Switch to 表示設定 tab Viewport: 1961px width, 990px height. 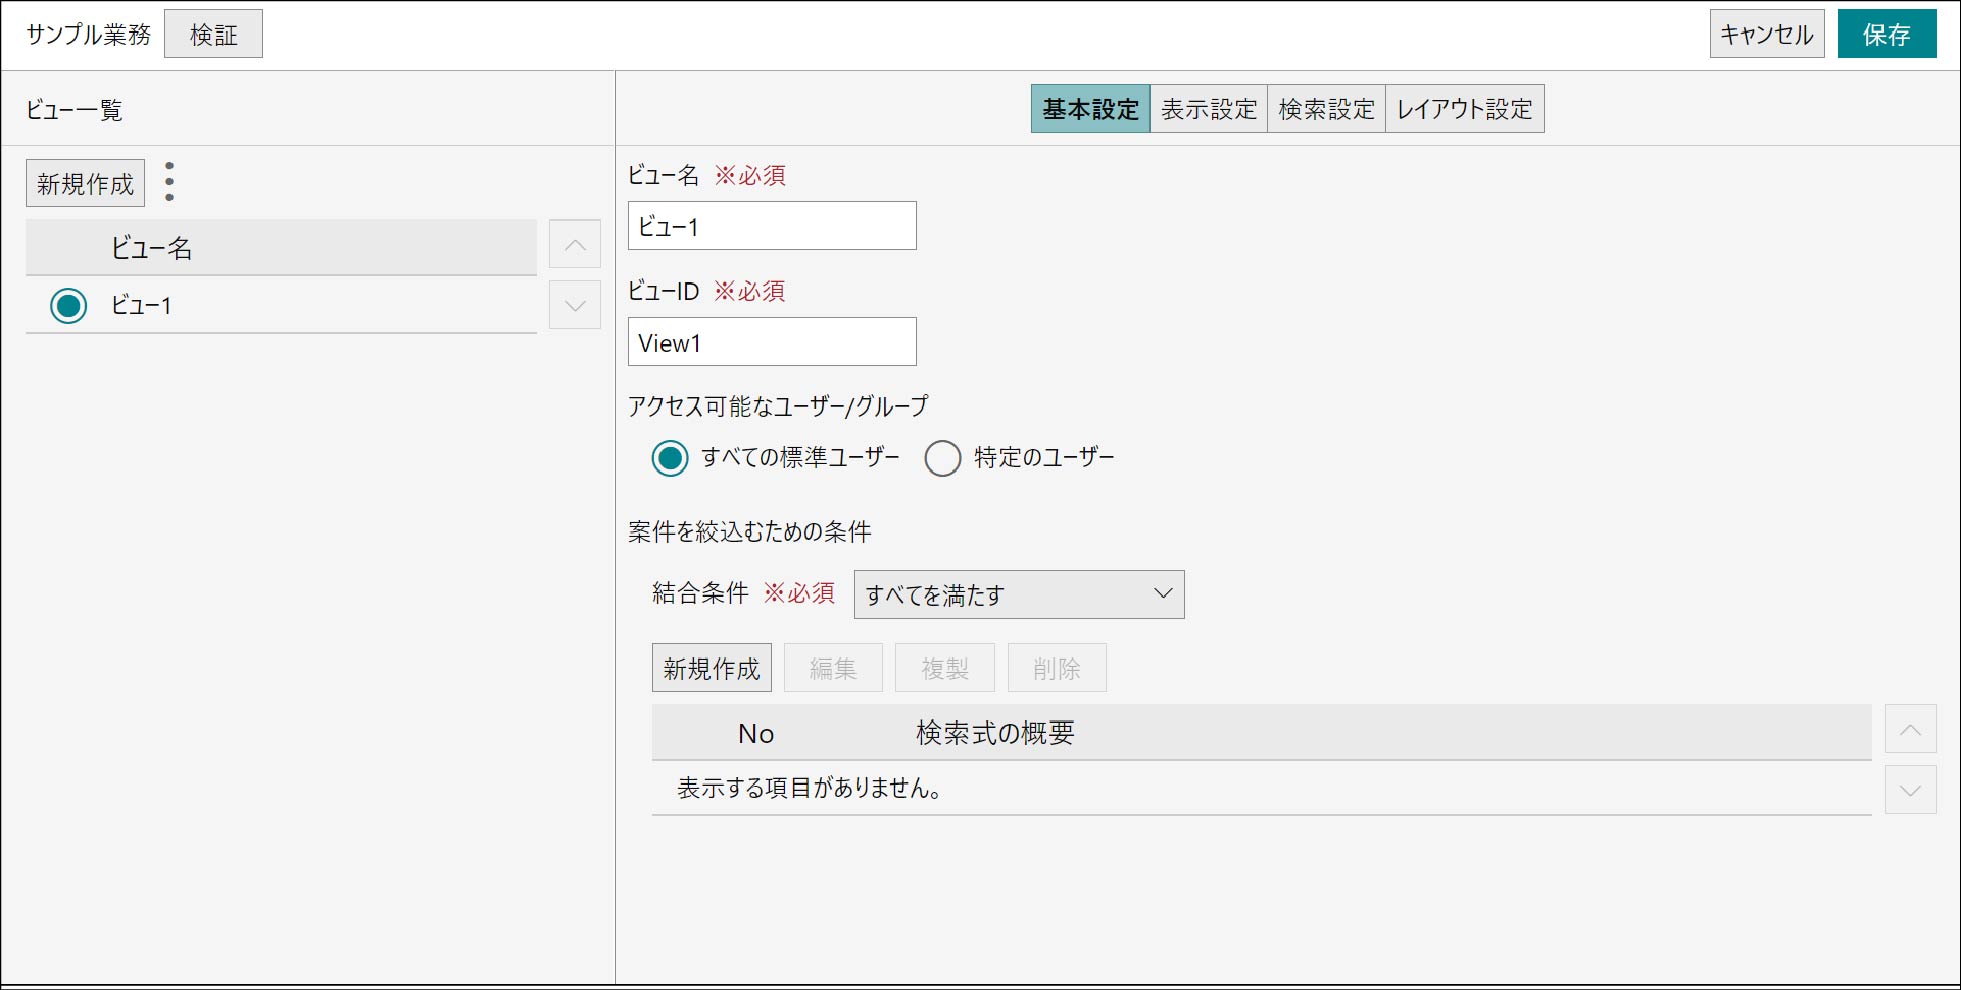[1209, 109]
